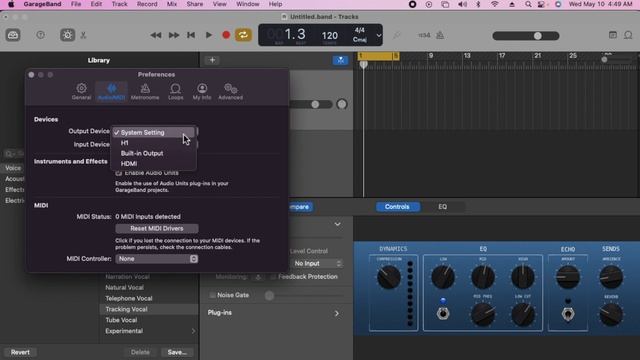The image size is (640, 360).
Task: Open the LCD display mode dropdown arrow
Action: (378, 36)
